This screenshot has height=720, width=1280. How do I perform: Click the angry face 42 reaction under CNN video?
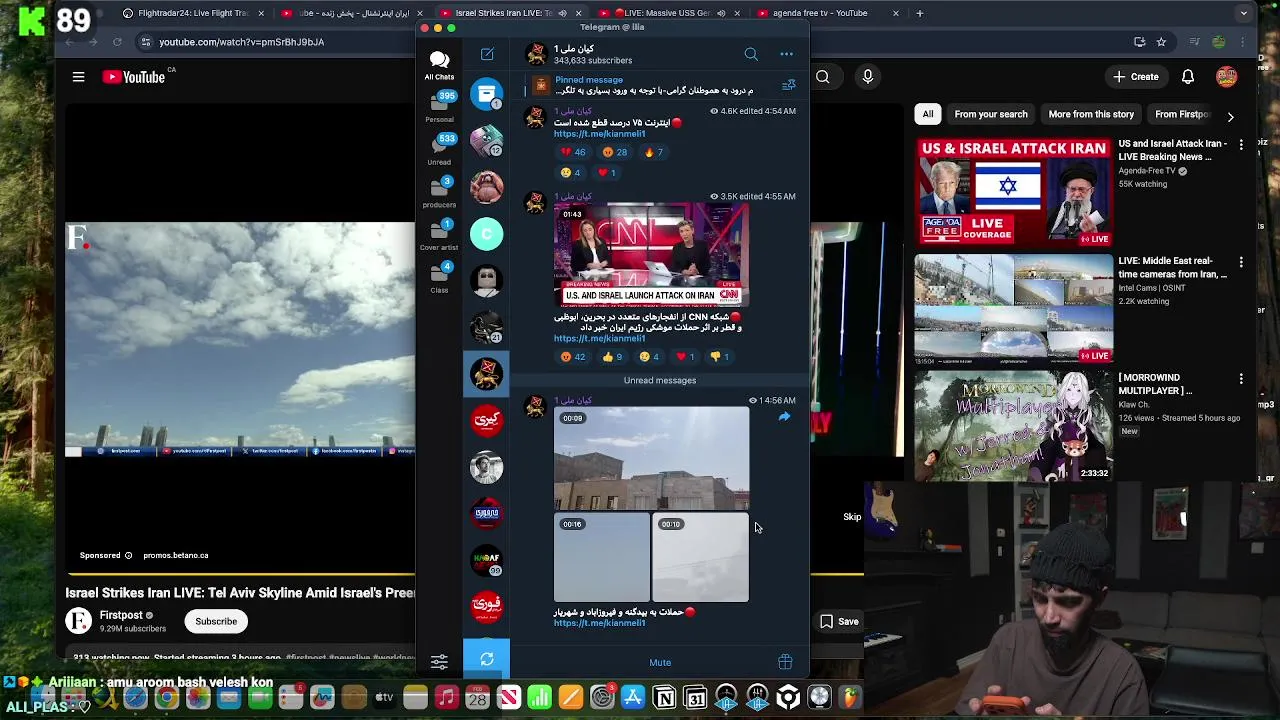pos(573,357)
